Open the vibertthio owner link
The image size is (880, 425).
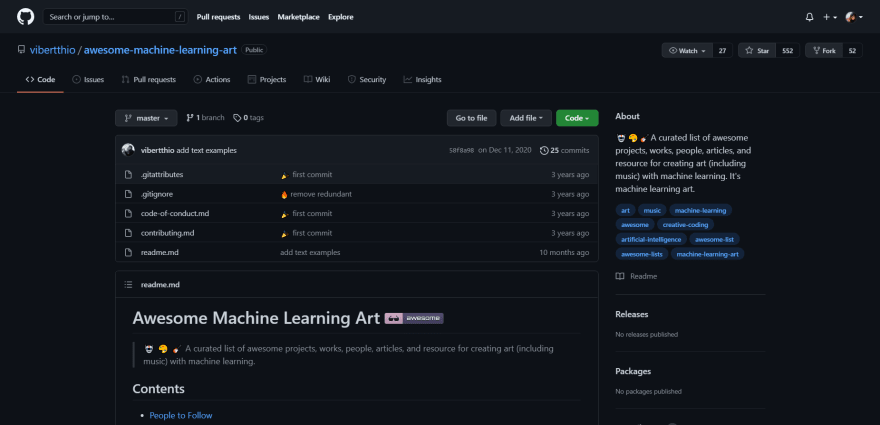52,50
